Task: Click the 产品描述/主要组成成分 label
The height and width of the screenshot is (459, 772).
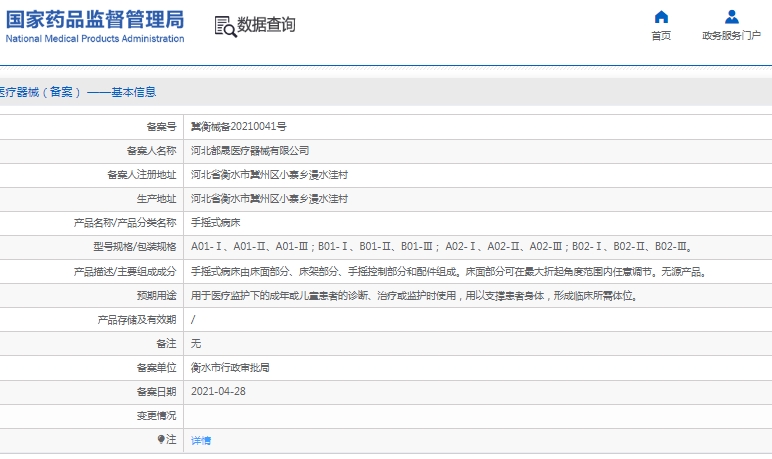Action: [125, 271]
